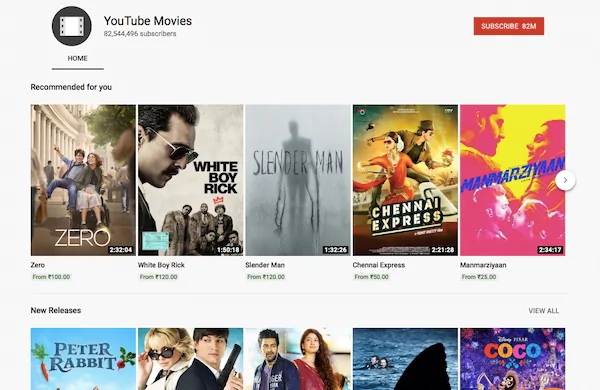The width and height of the screenshot is (600, 390).
Task: Open the Peter Rabbit poster
Action: click(x=83, y=359)
